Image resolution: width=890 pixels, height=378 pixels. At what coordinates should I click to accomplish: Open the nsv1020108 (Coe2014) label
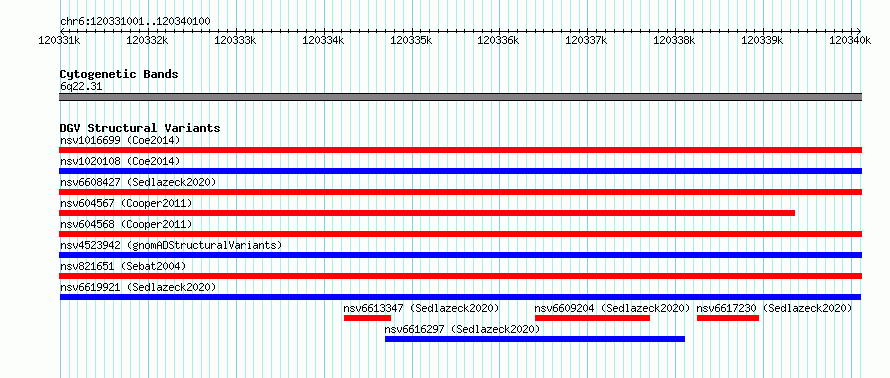click(120, 161)
